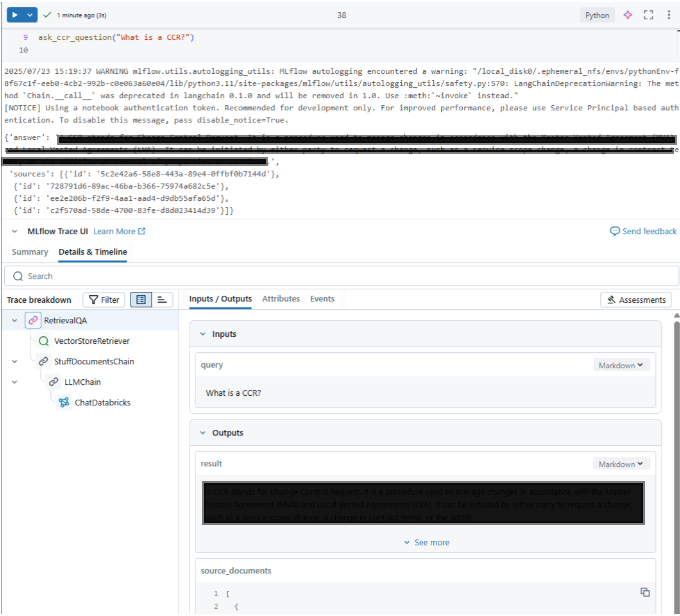Switch to the Summary tab
This screenshot has height=616, width=680.
(x=30, y=252)
